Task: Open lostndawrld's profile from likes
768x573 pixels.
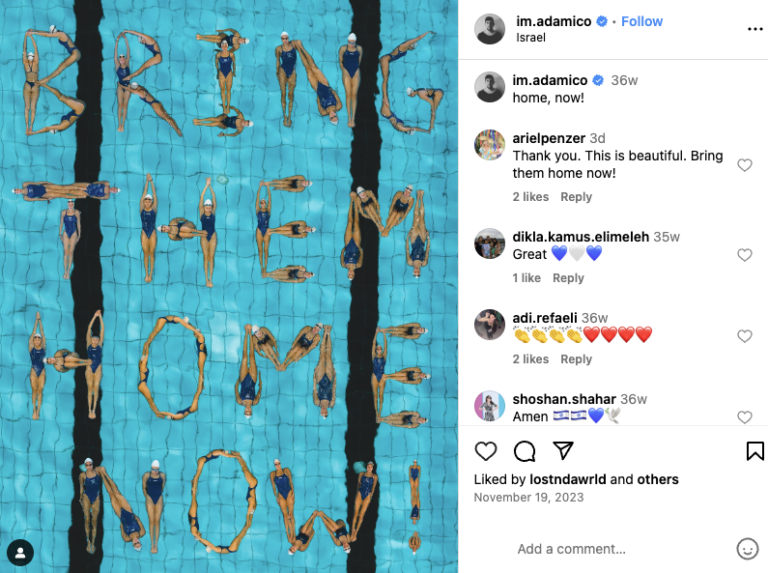Action: point(568,479)
